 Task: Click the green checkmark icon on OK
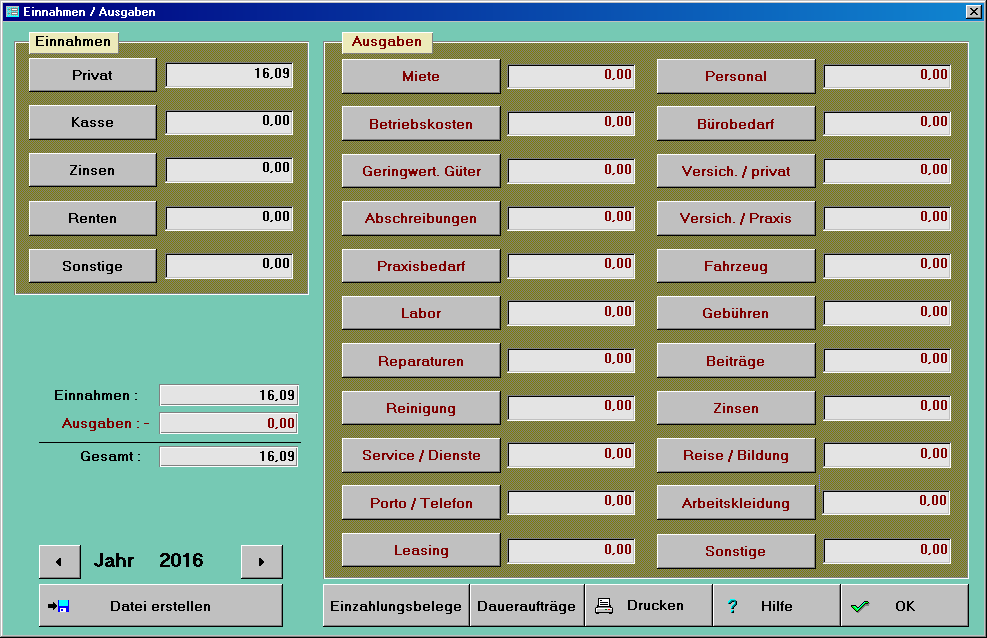pos(861,604)
